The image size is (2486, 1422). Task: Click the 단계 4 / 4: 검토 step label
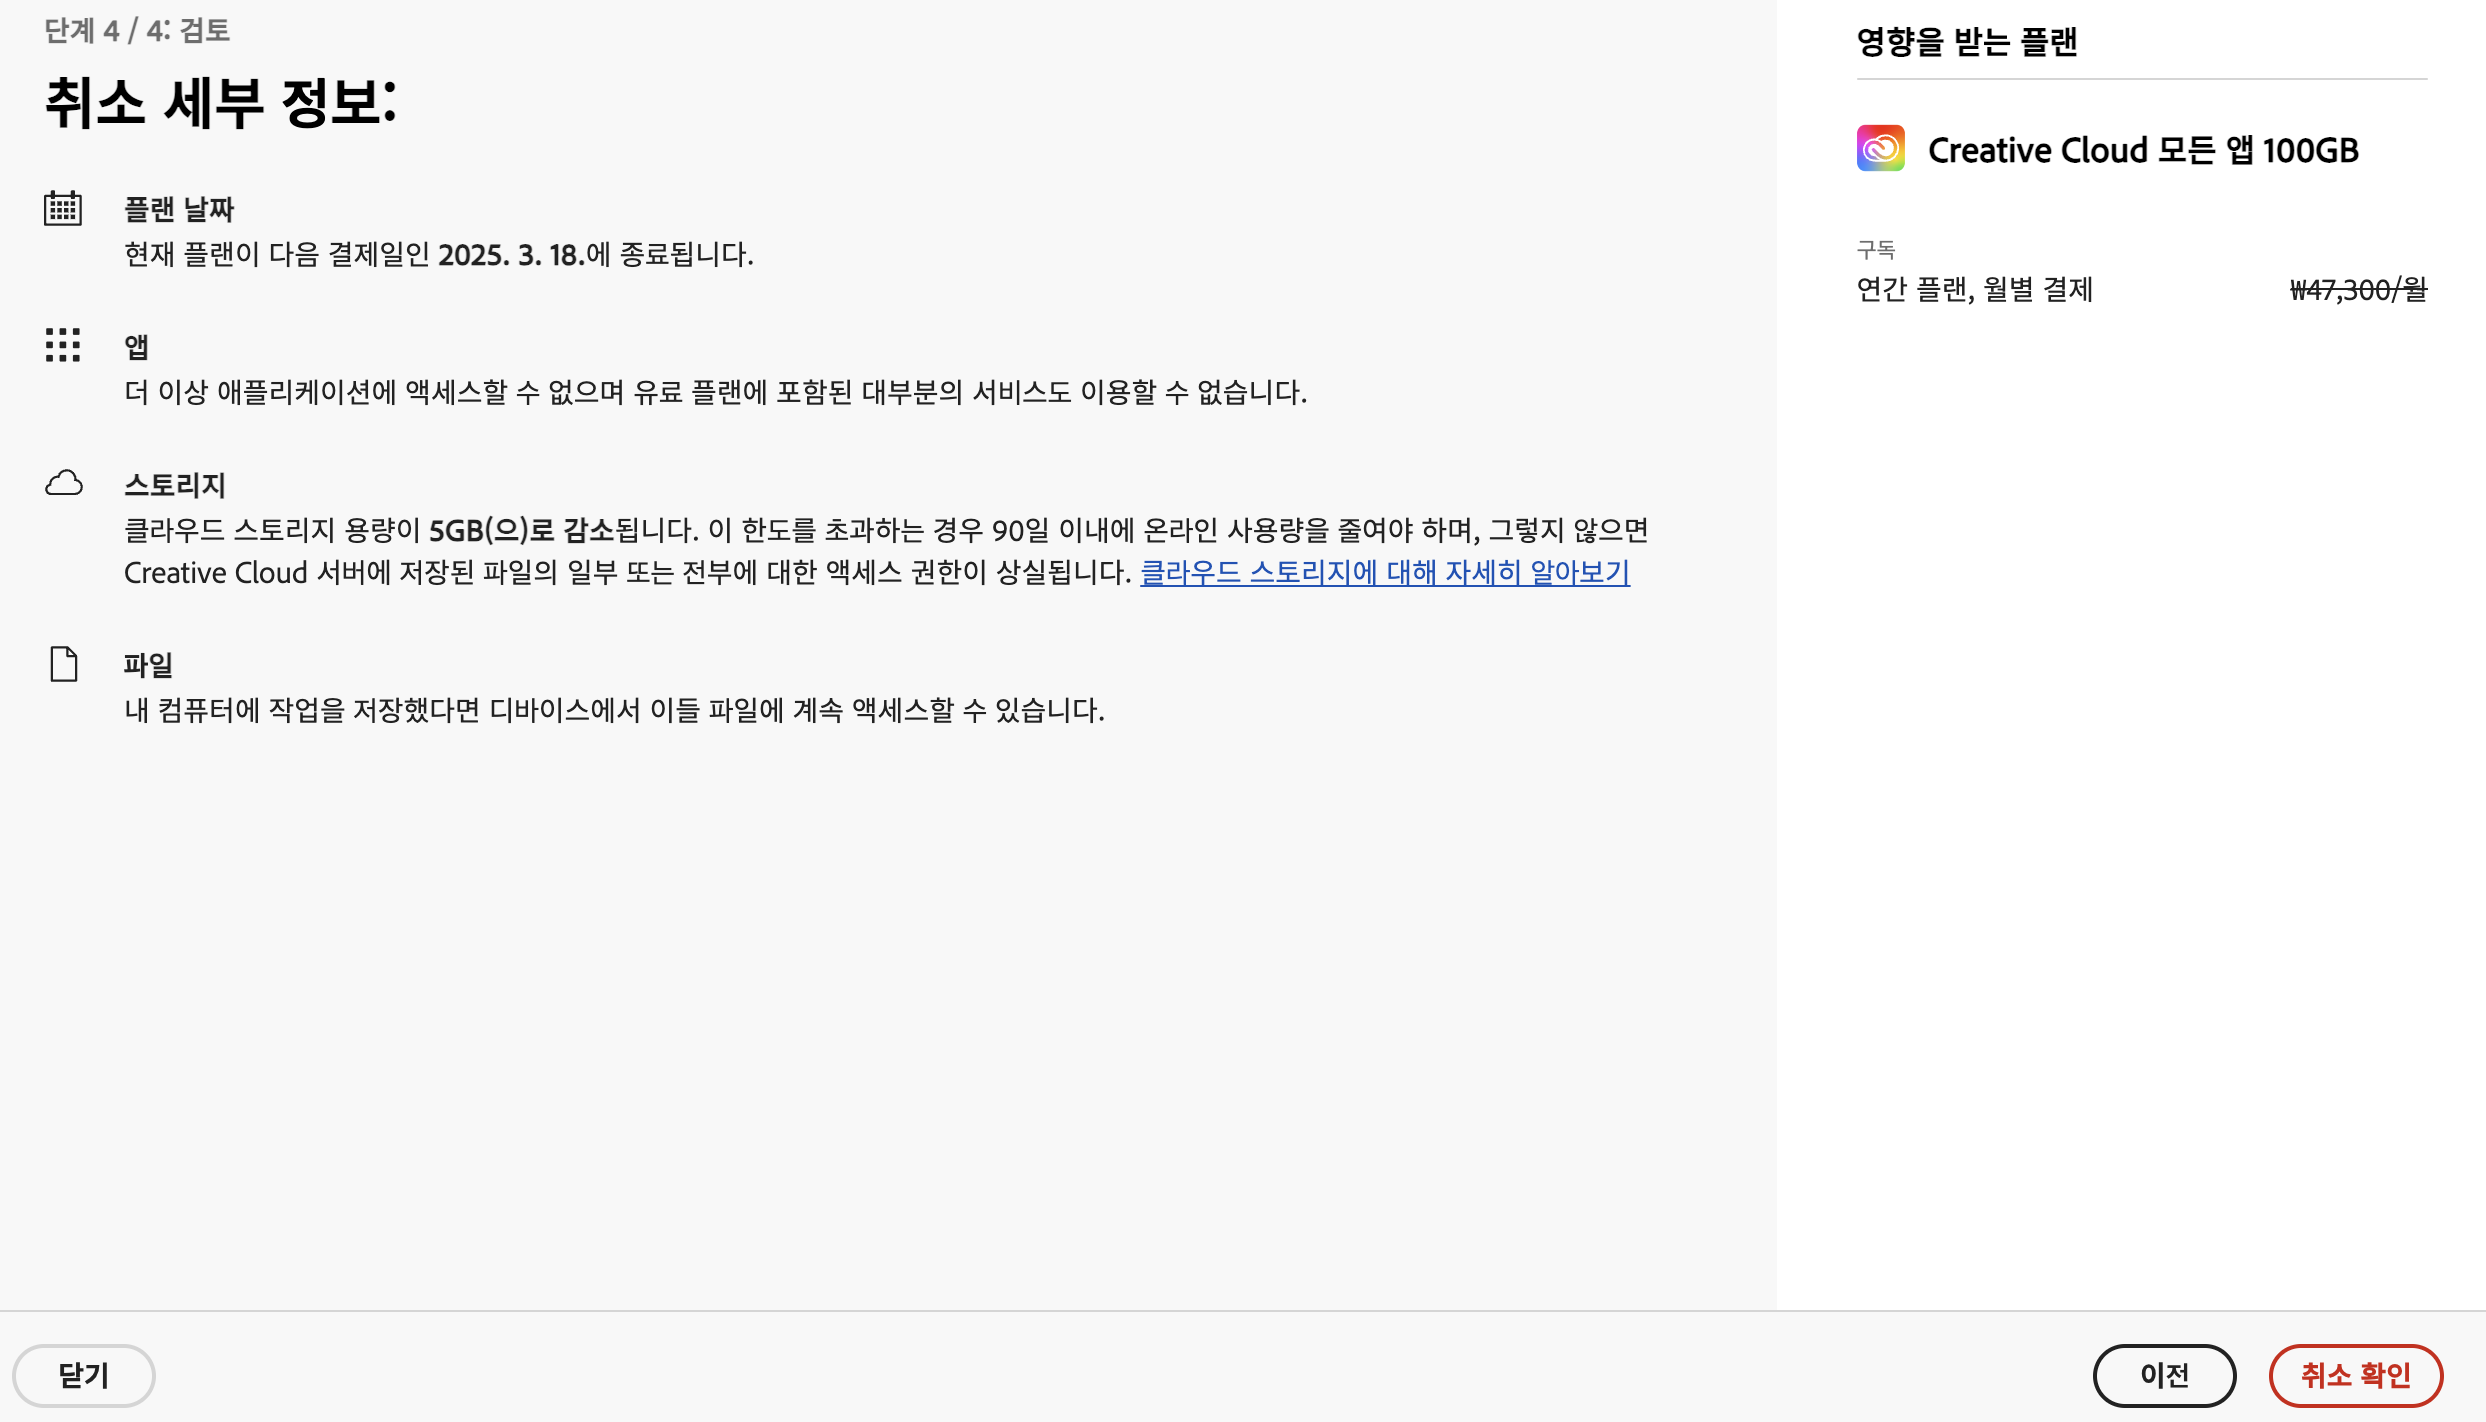coord(137,31)
